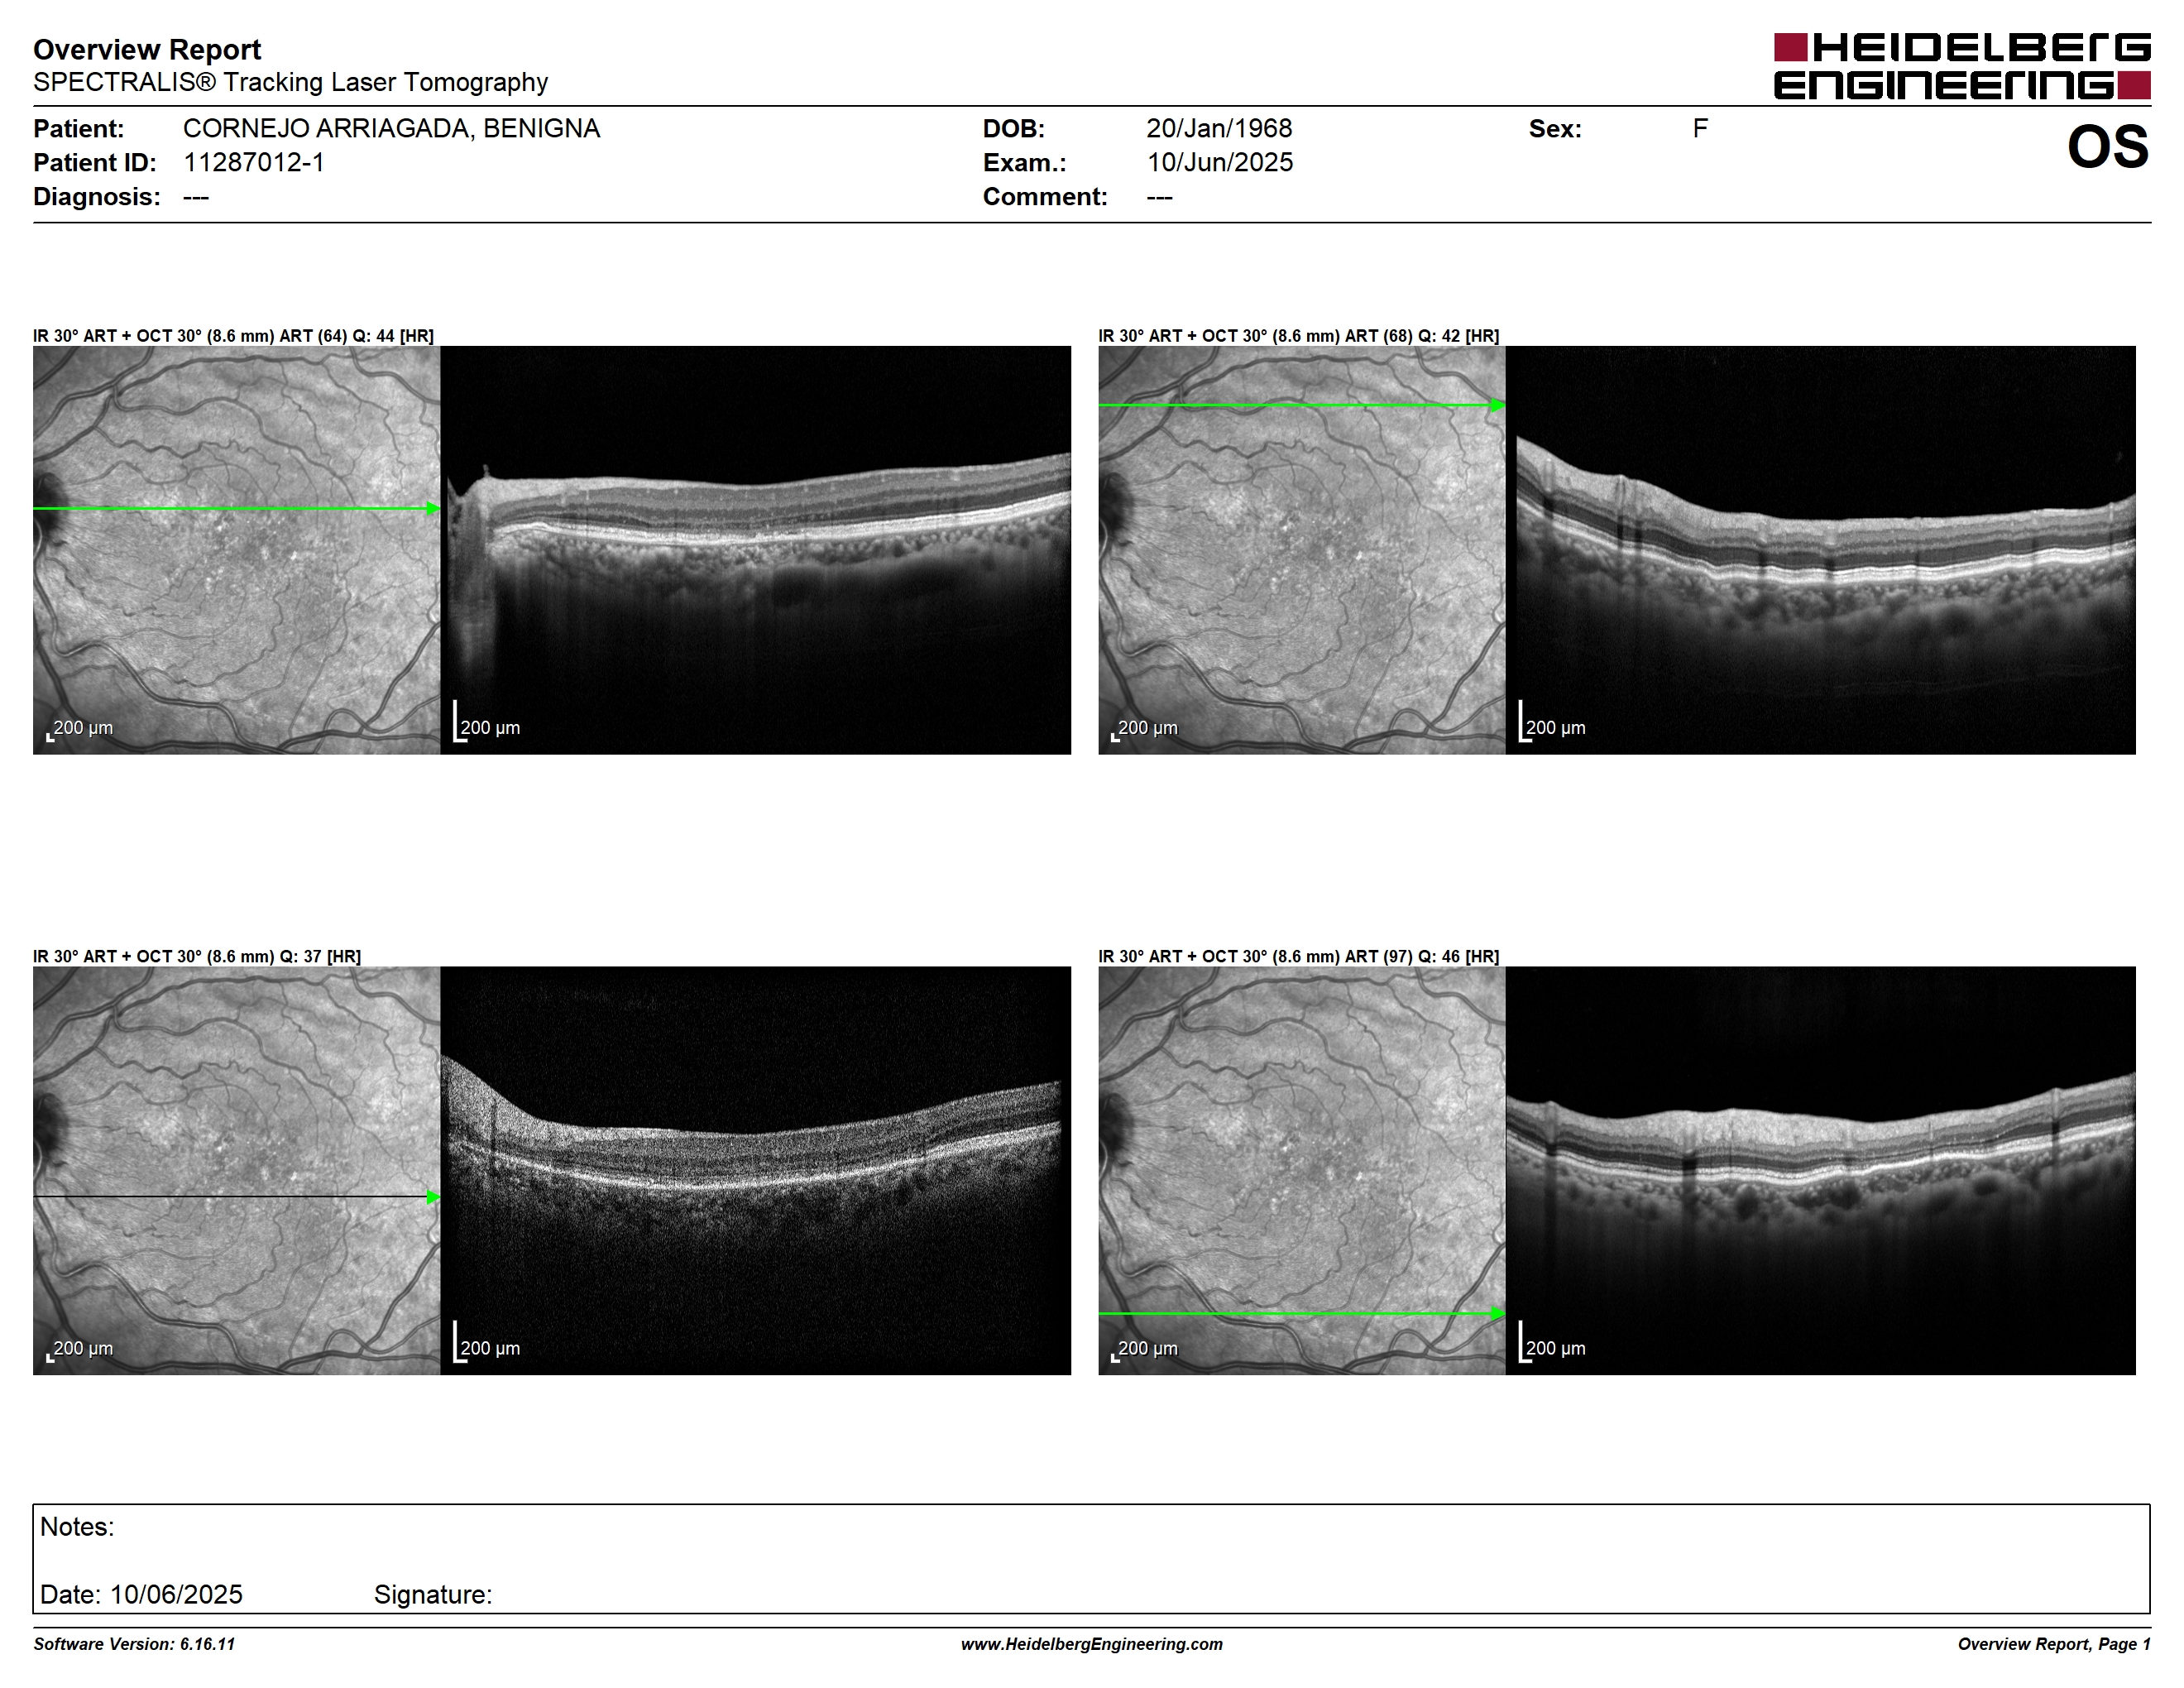This screenshot has height=1688, width=2184.
Task: Click the DOB value 20/Jan/1968
Action: (1219, 128)
